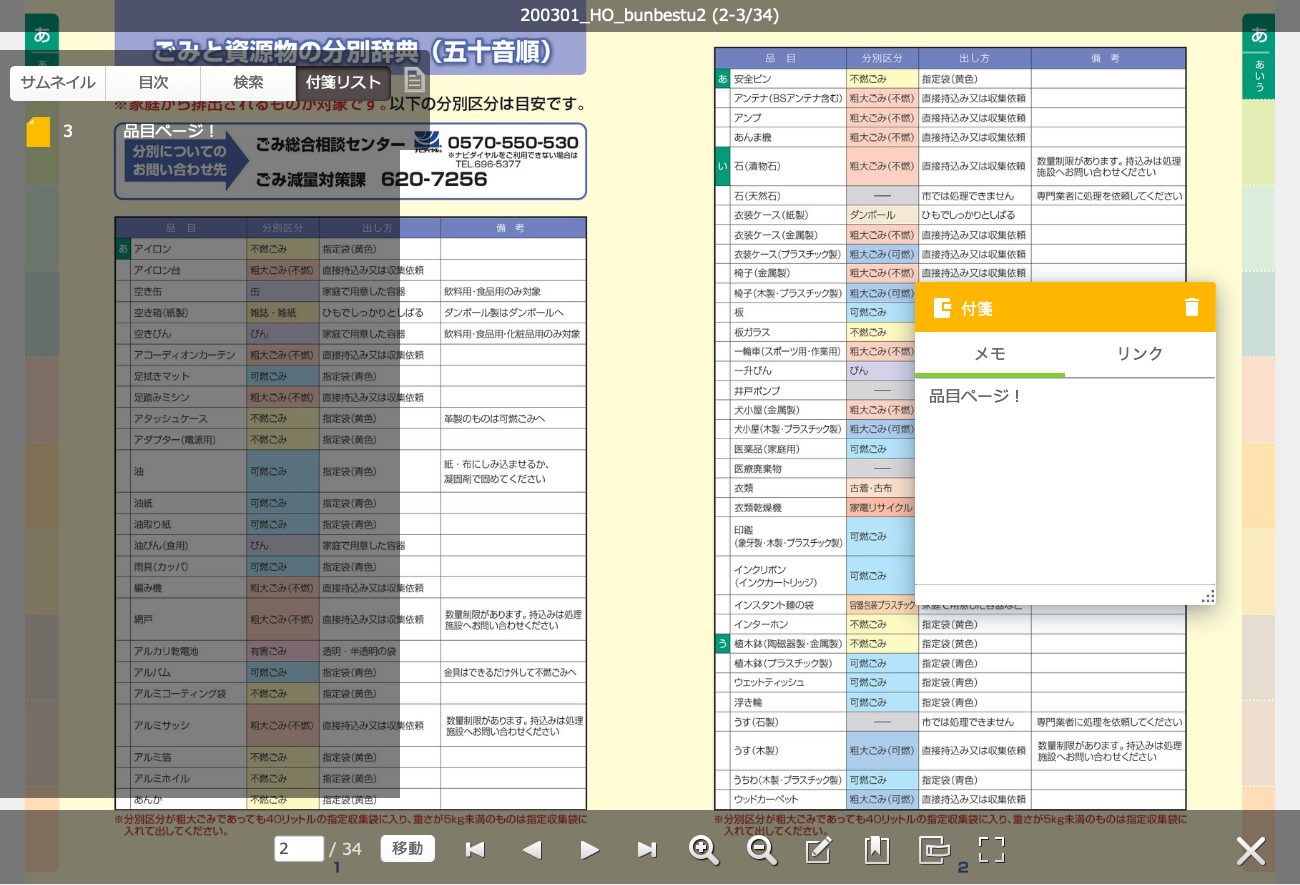The height and width of the screenshot is (885, 1300).
Task: Close the viewer with the X icon
Action: [1251, 851]
